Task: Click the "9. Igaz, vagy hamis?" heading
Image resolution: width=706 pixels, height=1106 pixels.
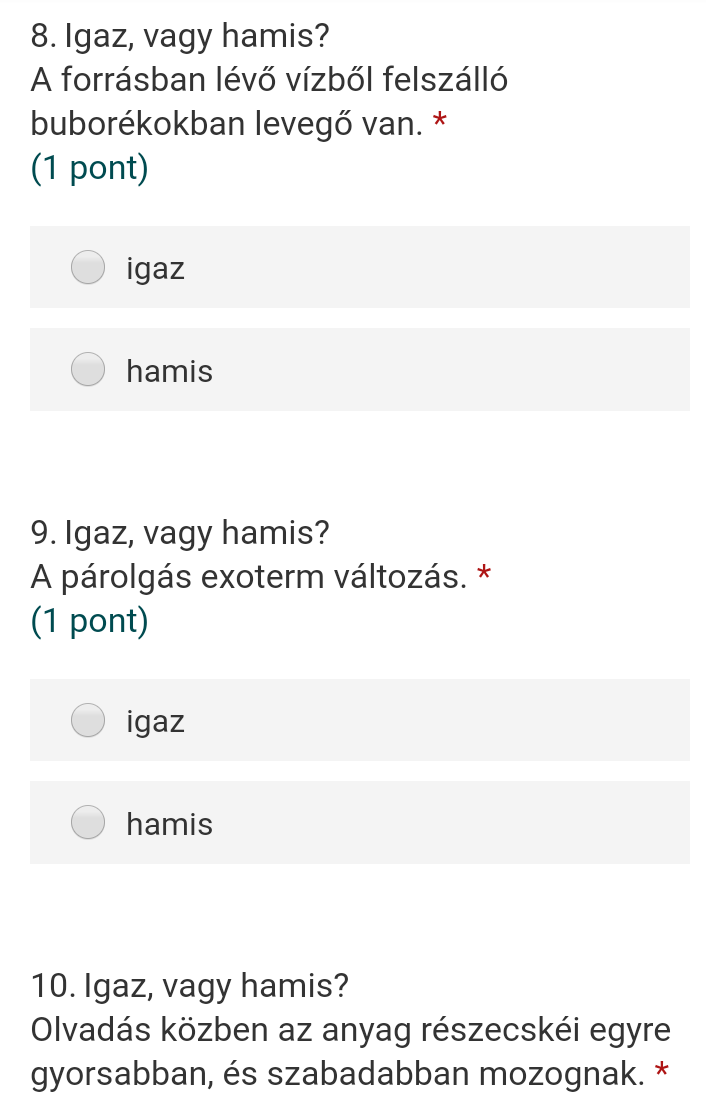Action: pos(180,531)
